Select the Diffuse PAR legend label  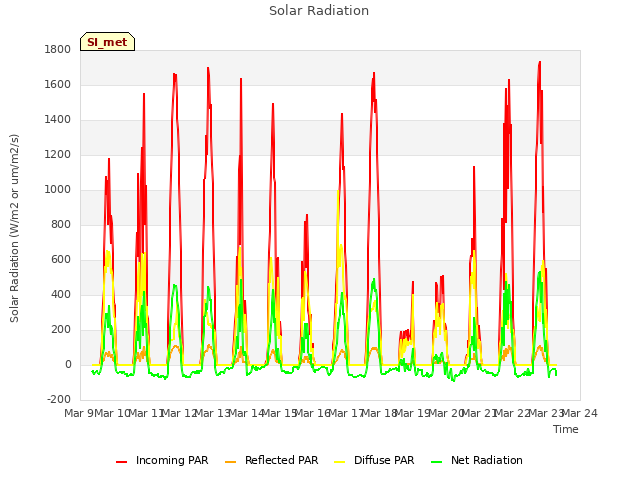point(384,460)
